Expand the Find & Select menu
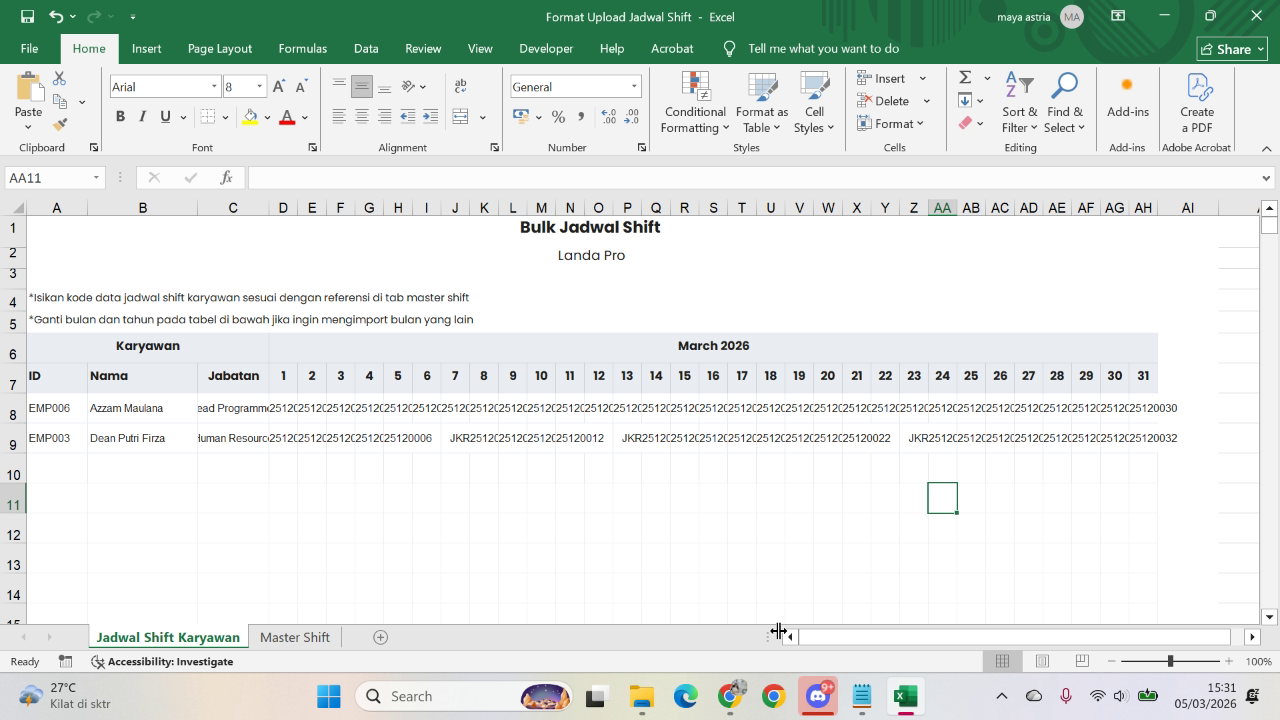Image resolution: width=1280 pixels, height=720 pixels. point(1064,103)
